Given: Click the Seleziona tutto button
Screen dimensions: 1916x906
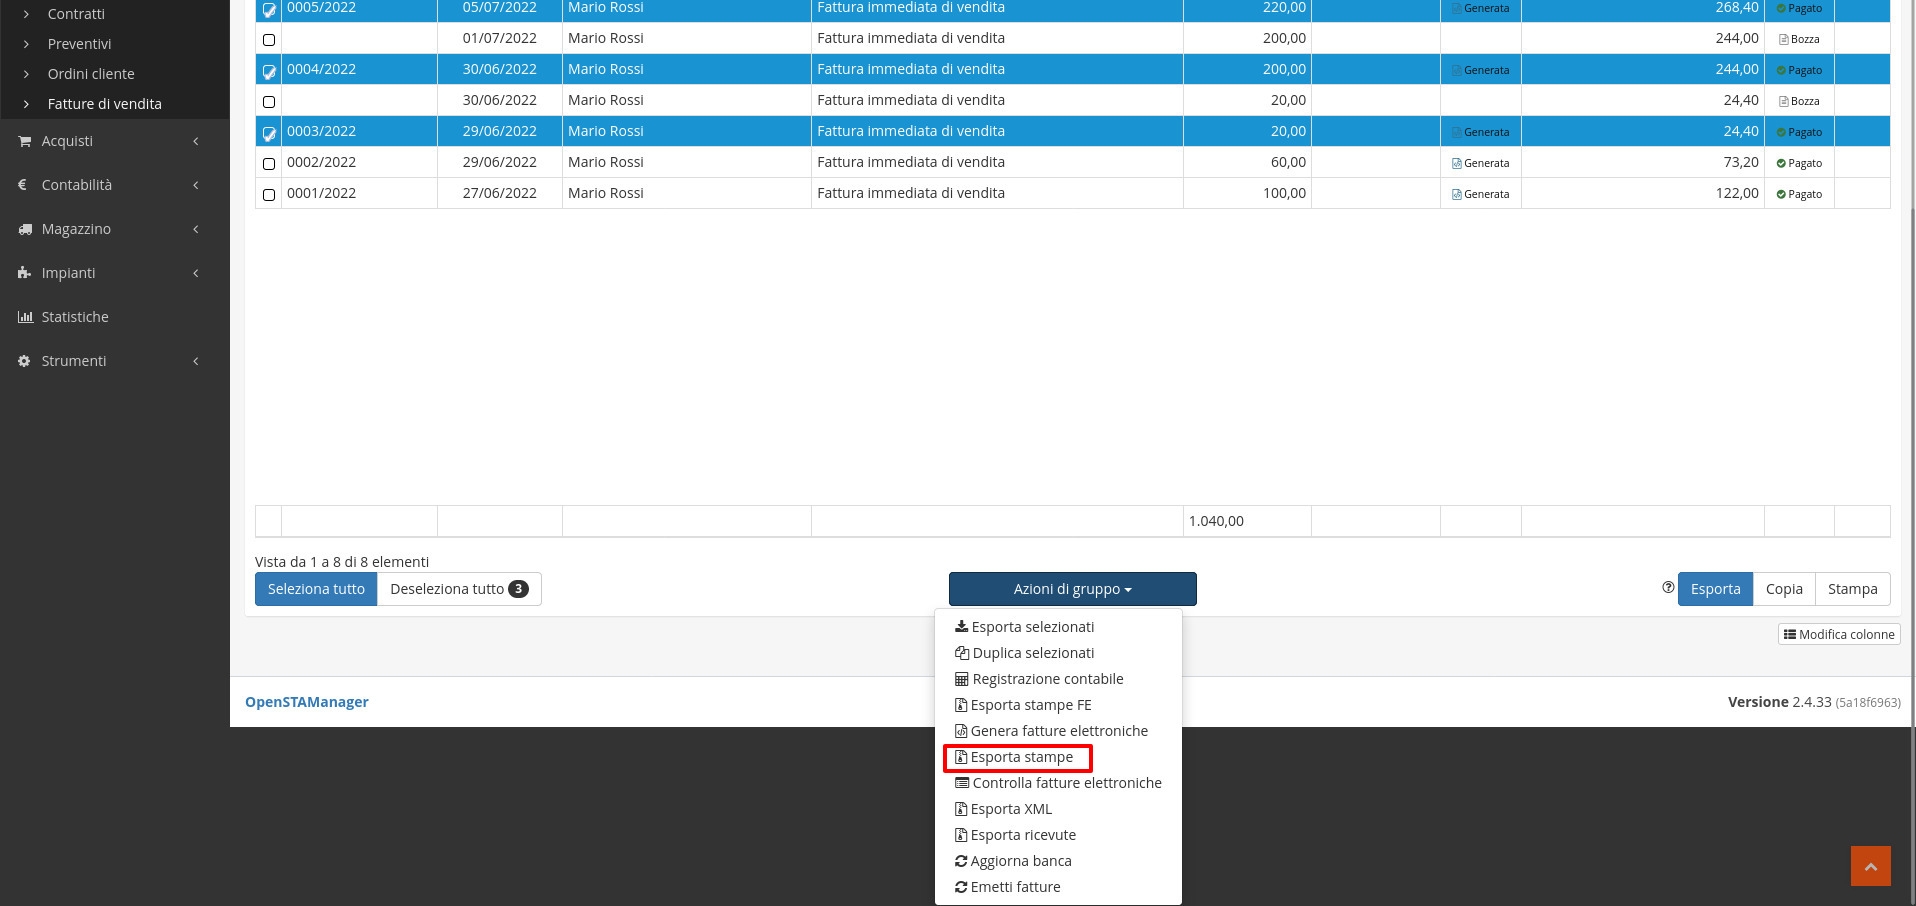Looking at the screenshot, I should click(316, 589).
